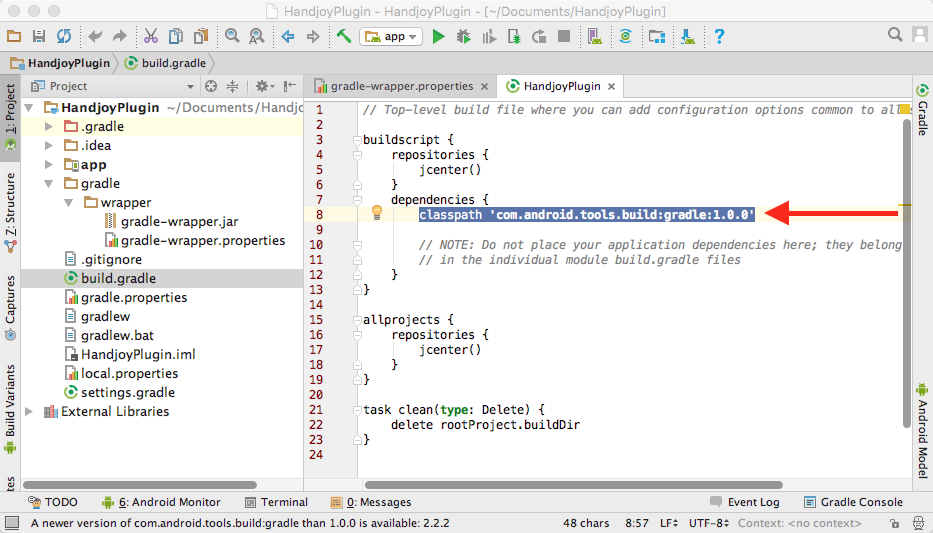Screen dimensions: 933x533
Task: Expand the app module folder
Action: pos(50,165)
